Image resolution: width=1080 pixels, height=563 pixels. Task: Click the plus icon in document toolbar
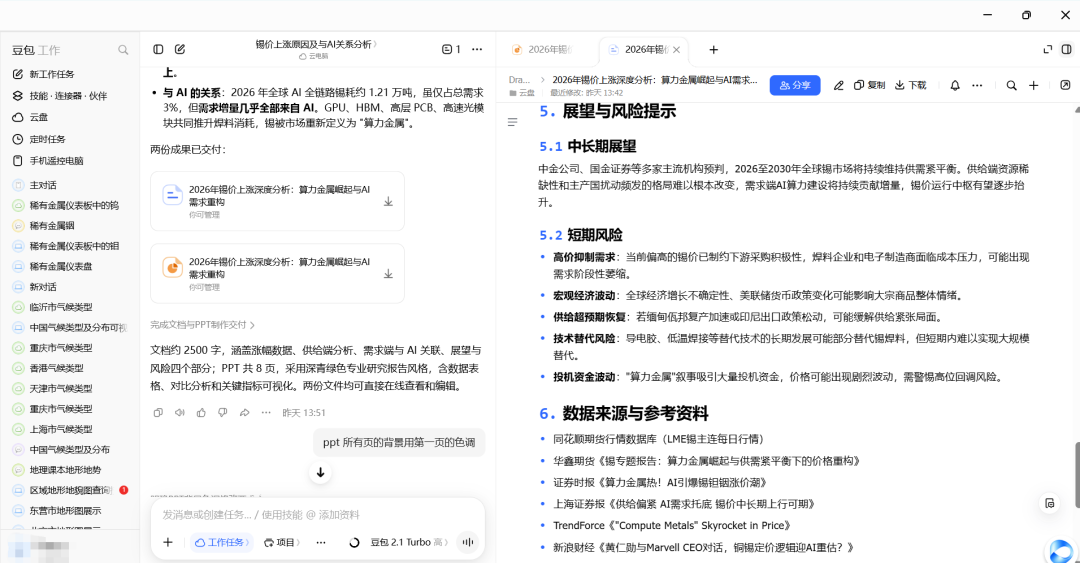tap(1033, 85)
